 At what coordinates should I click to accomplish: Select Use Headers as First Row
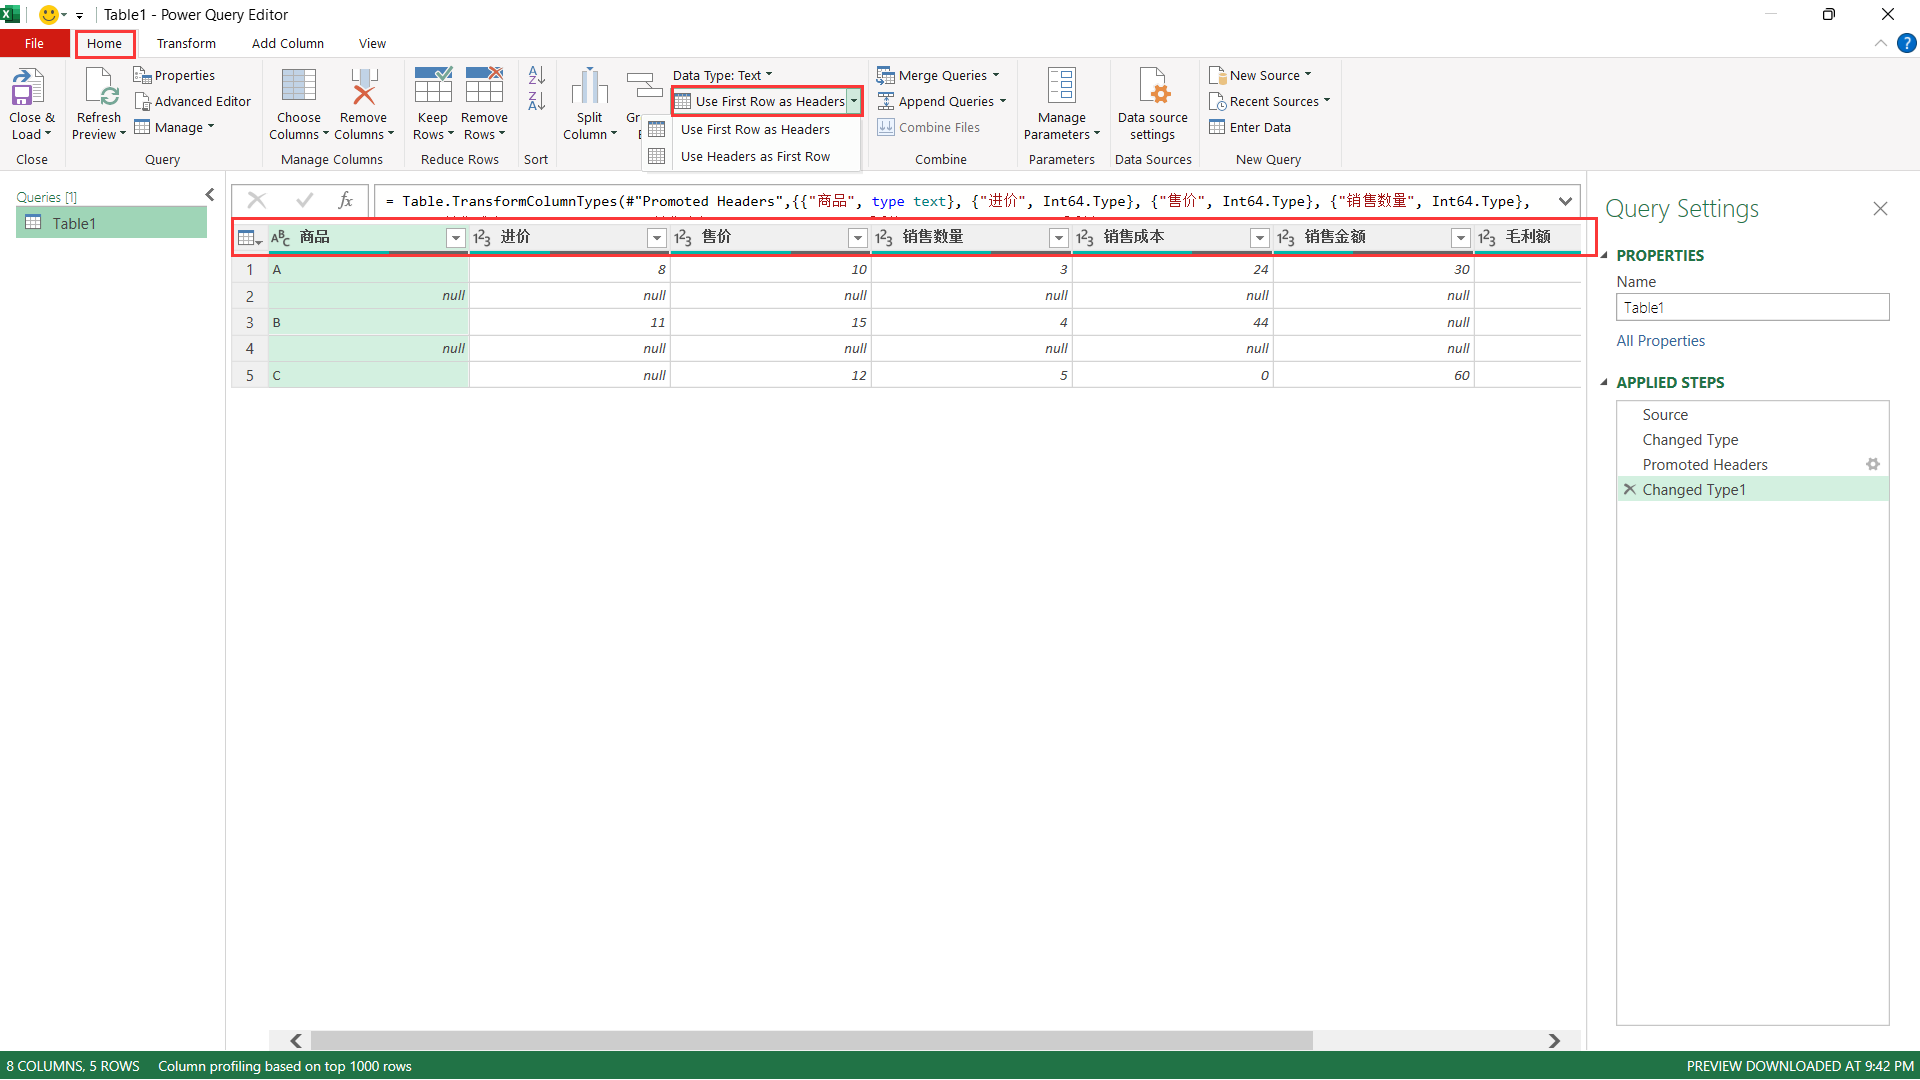tap(755, 156)
